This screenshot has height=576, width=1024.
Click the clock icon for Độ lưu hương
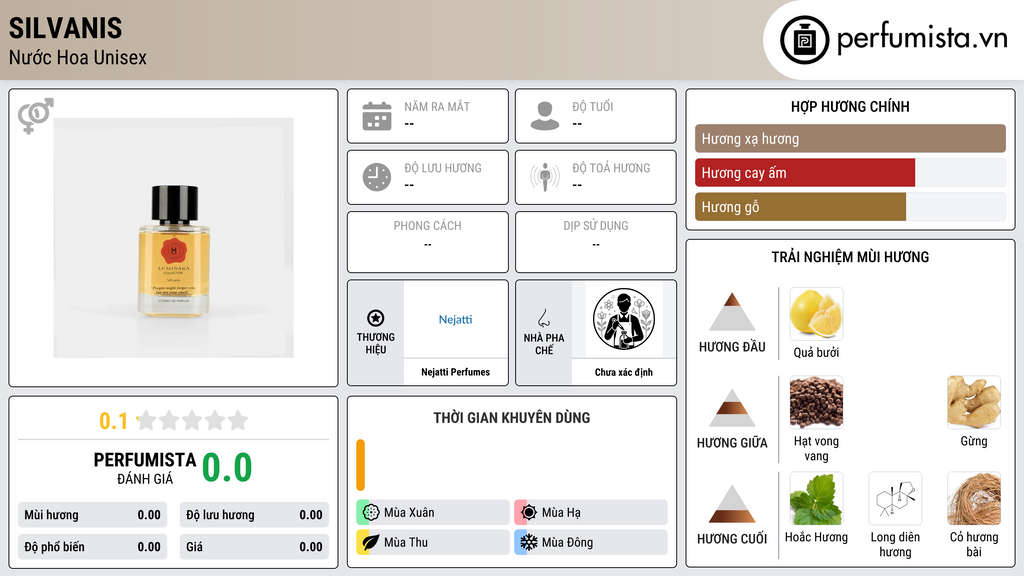coord(377,177)
